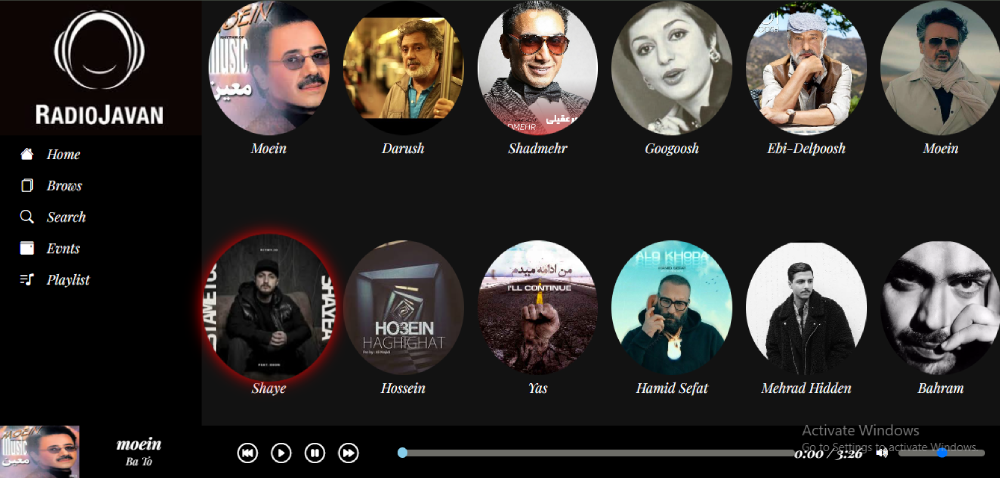Click the now-playing artist name moein
Image resolution: width=1000 pixels, height=478 pixels.
coord(139,444)
